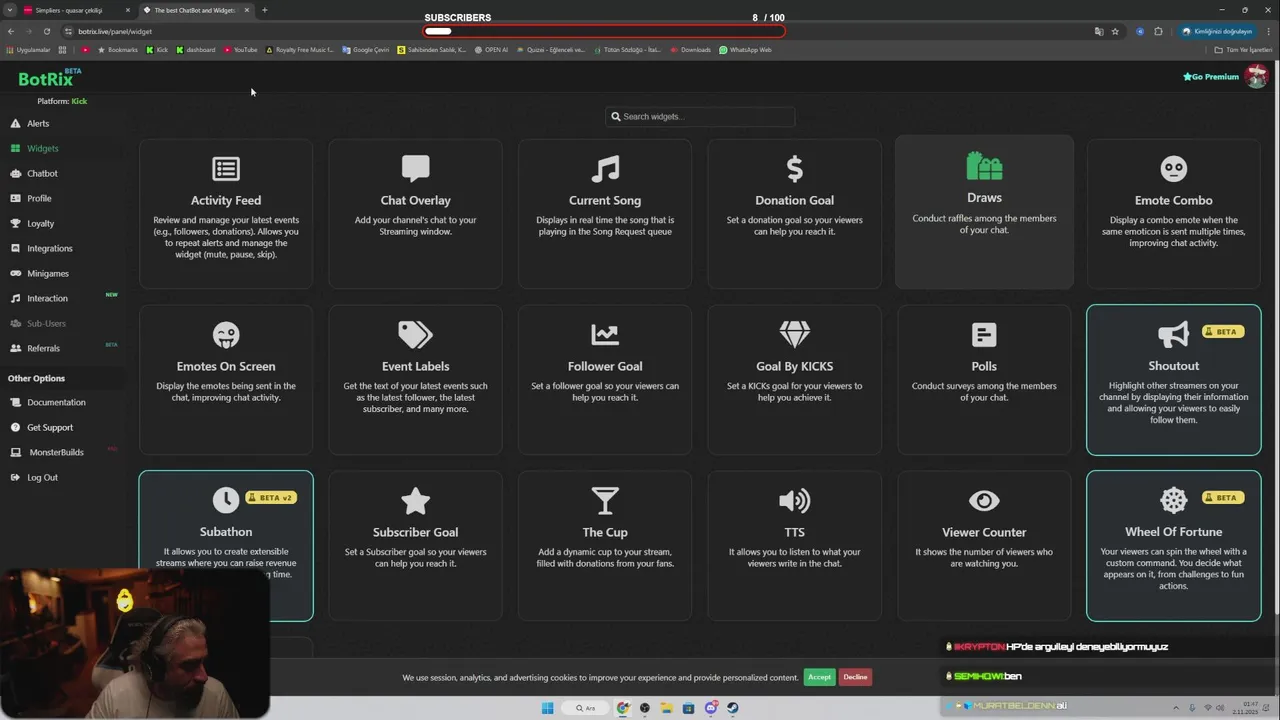Screen dimensions: 1280x720
Task: Open the Wheel Of Fortune wheel icon
Action: coord(1173,500)
